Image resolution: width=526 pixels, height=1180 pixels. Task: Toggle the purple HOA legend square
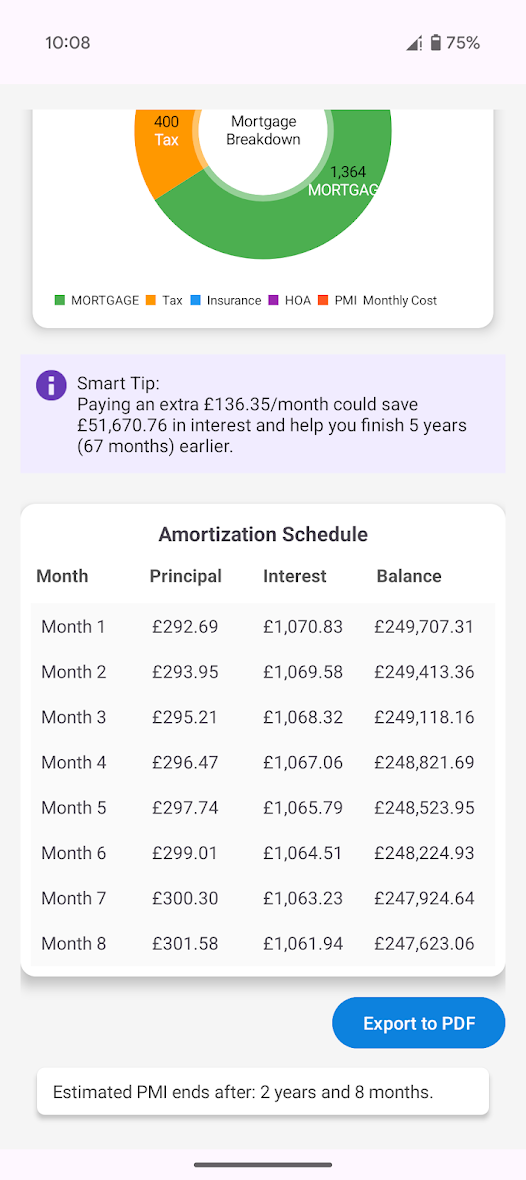[x=273, y=300]
